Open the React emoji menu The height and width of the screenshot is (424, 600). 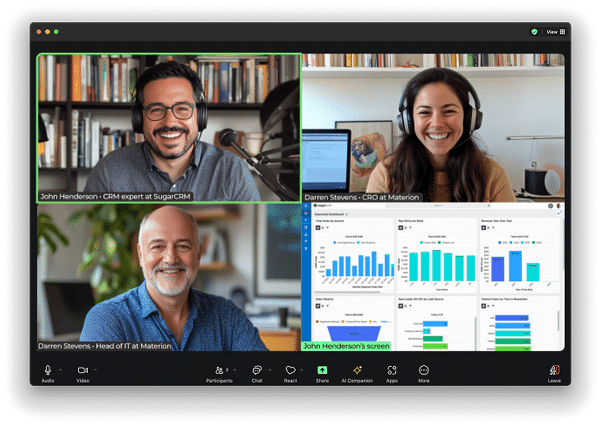pos(290,371)
